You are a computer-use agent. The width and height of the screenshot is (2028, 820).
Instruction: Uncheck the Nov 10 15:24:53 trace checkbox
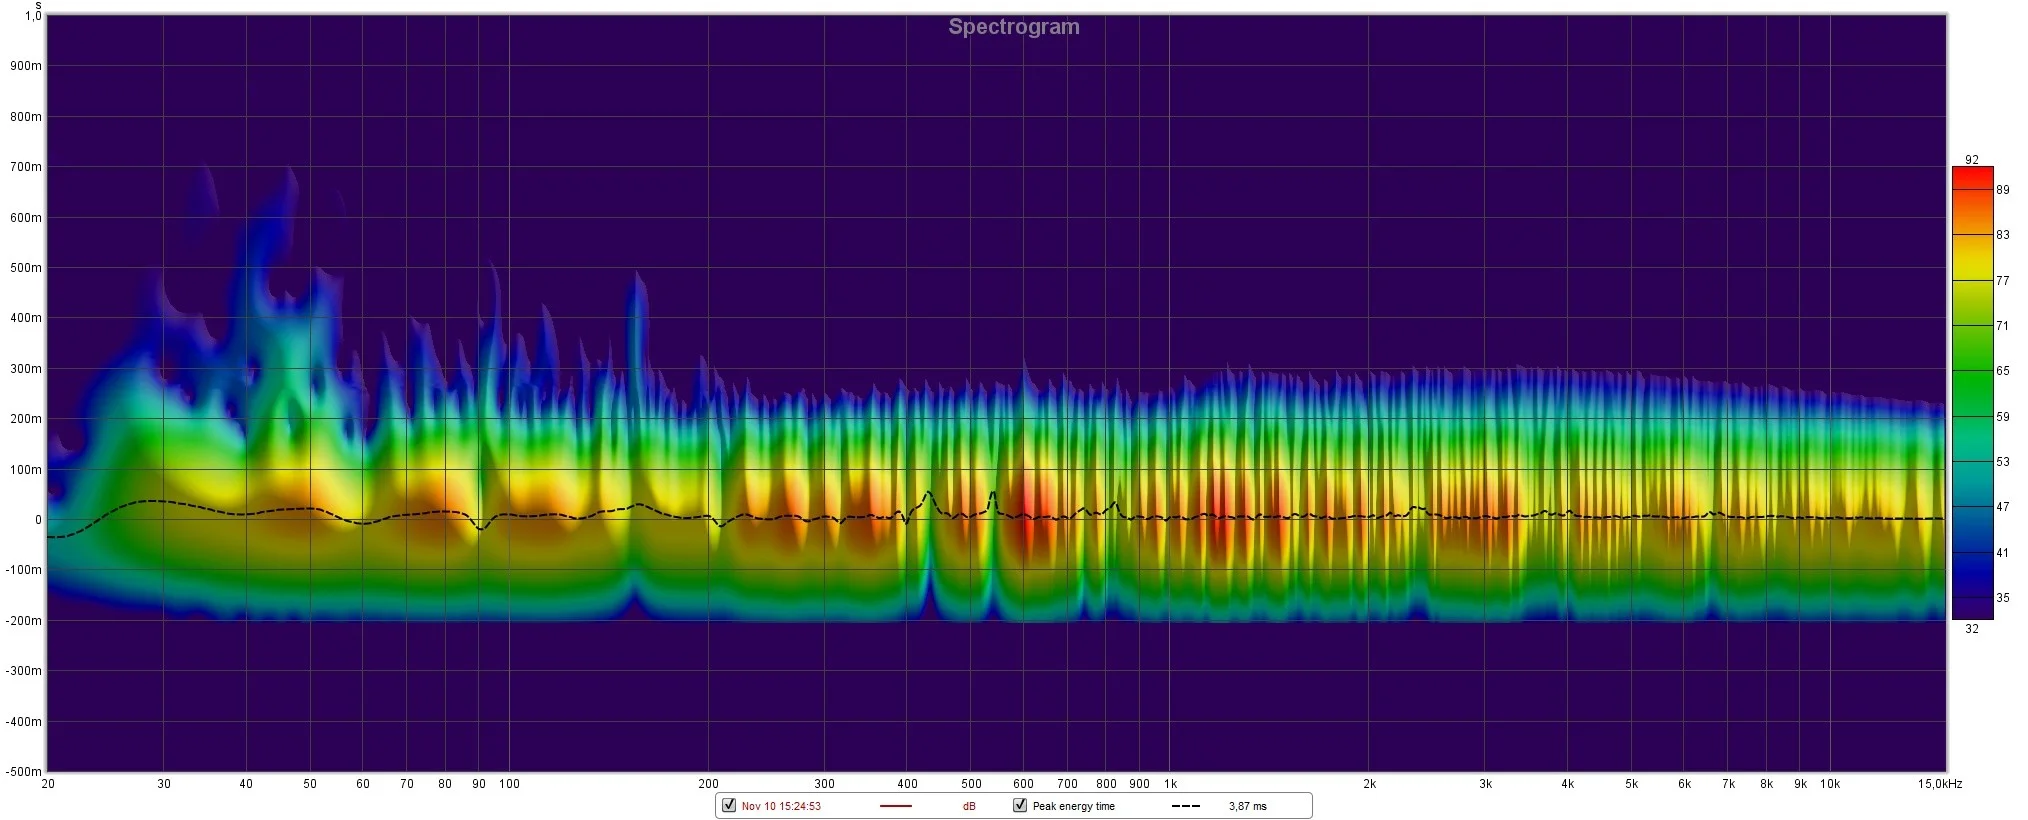[729, 805]
